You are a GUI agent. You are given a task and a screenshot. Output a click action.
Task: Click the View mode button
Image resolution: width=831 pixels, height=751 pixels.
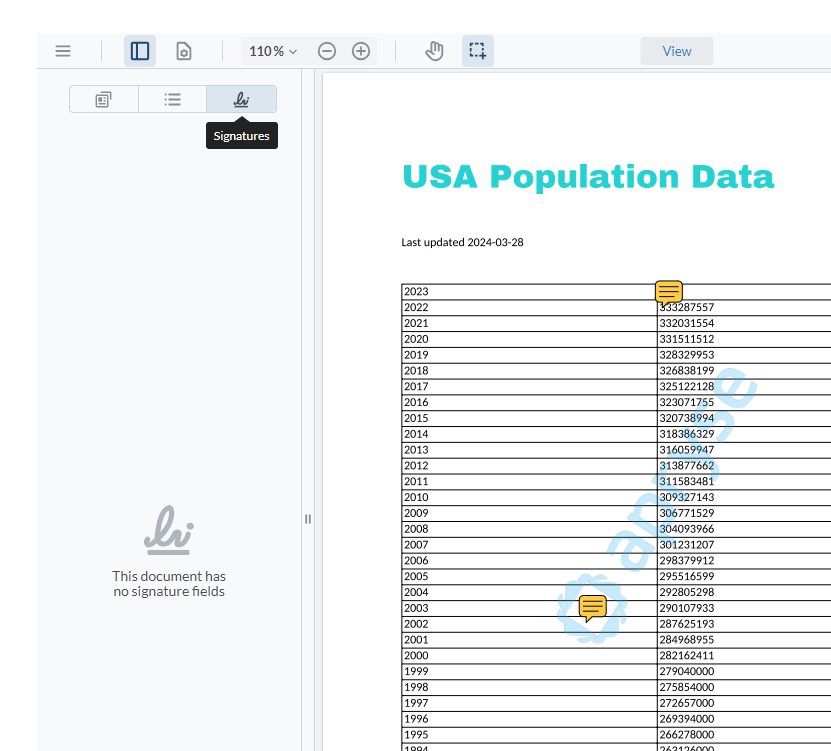(x=677, y=51)
